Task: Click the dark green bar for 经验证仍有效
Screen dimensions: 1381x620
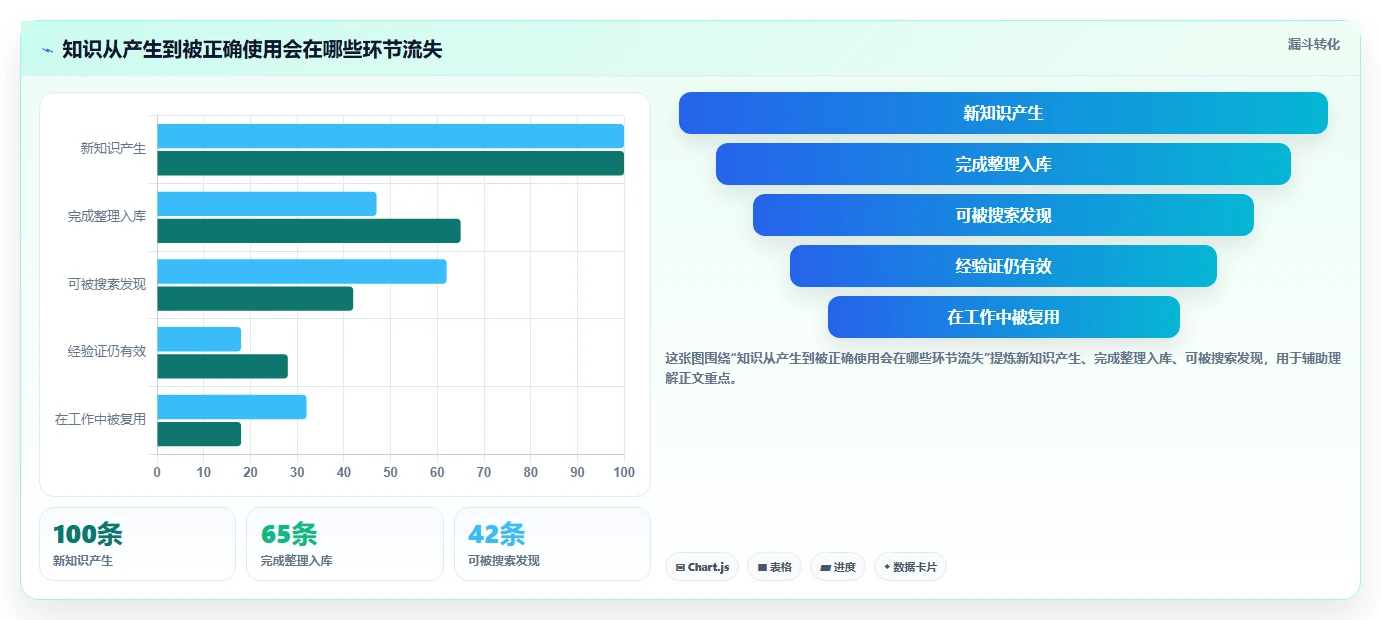Action: click(222, 366)
